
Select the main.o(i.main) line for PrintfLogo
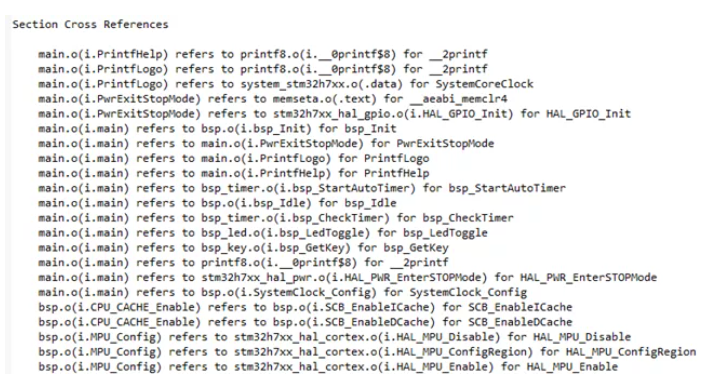pos(233,159)
